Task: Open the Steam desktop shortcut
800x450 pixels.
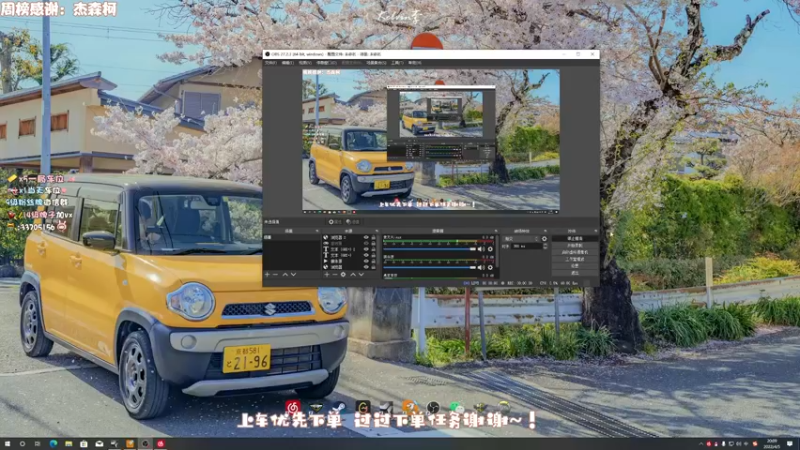Action: [339, 407]
